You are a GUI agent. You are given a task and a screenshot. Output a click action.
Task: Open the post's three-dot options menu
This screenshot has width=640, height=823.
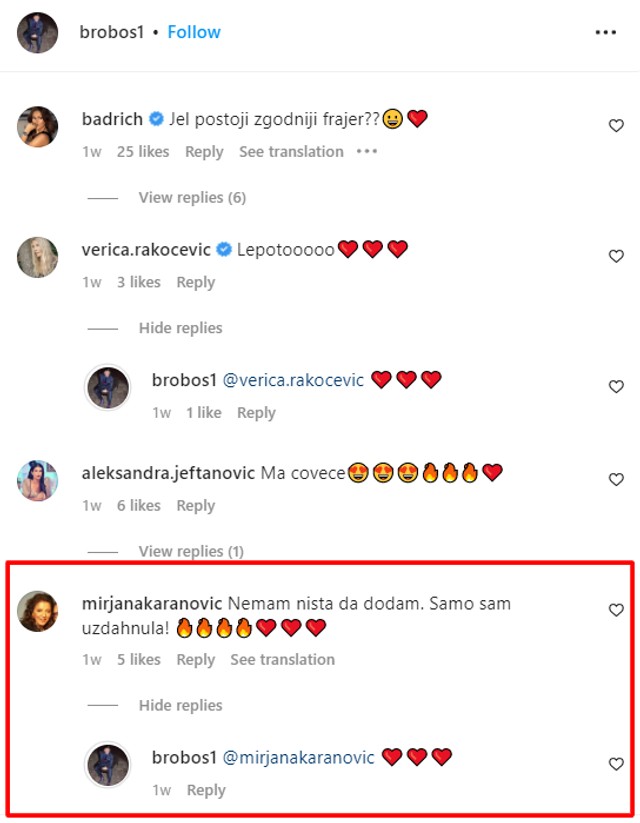click(606, 32)
